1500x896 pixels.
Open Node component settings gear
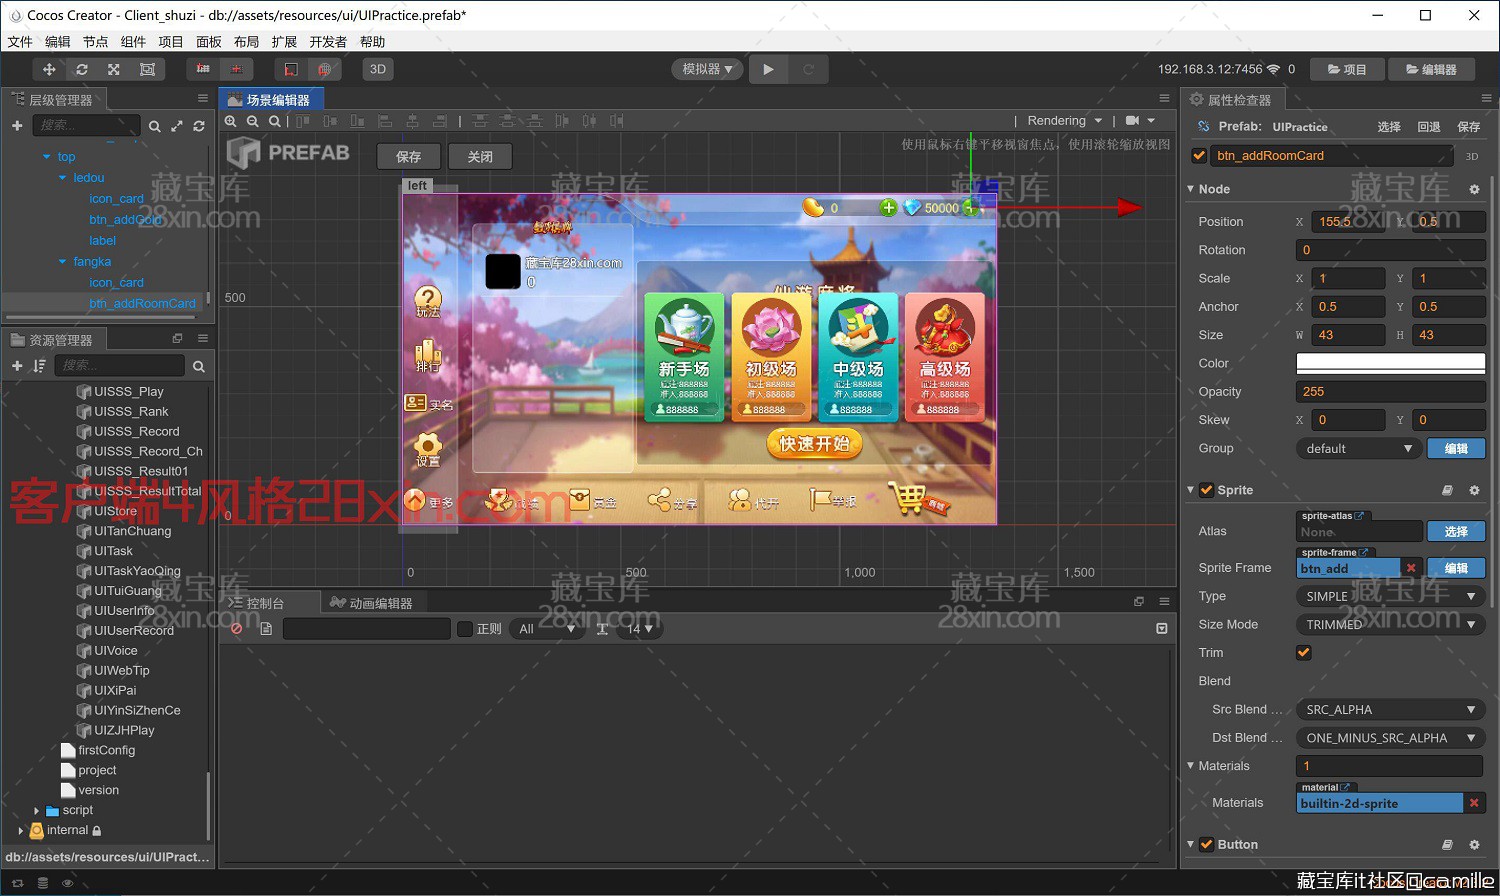click(x=1474, y=189)
